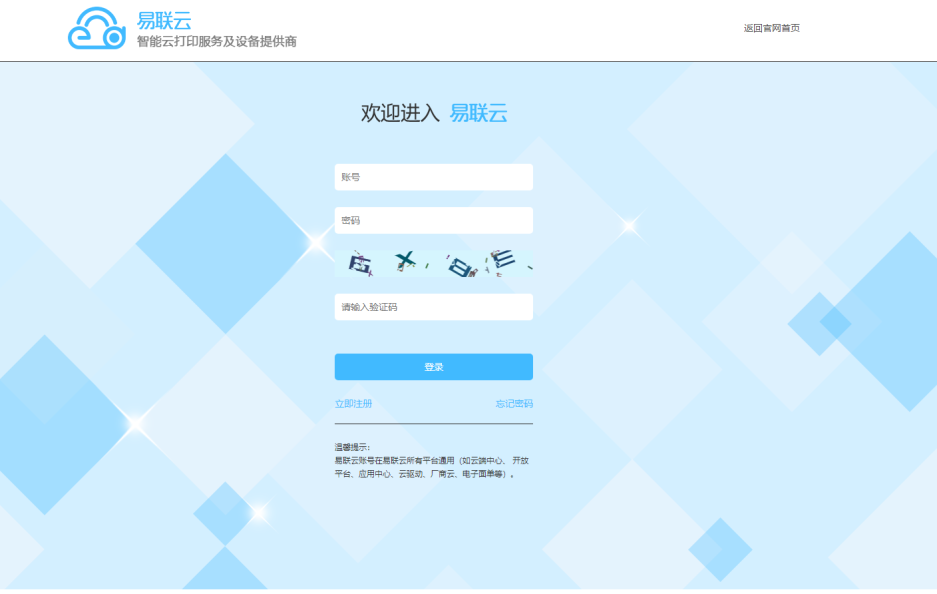Open the 忘记密码 forgot password link
The width and height of the screenshot is (937, 594).
coord(514,404)
